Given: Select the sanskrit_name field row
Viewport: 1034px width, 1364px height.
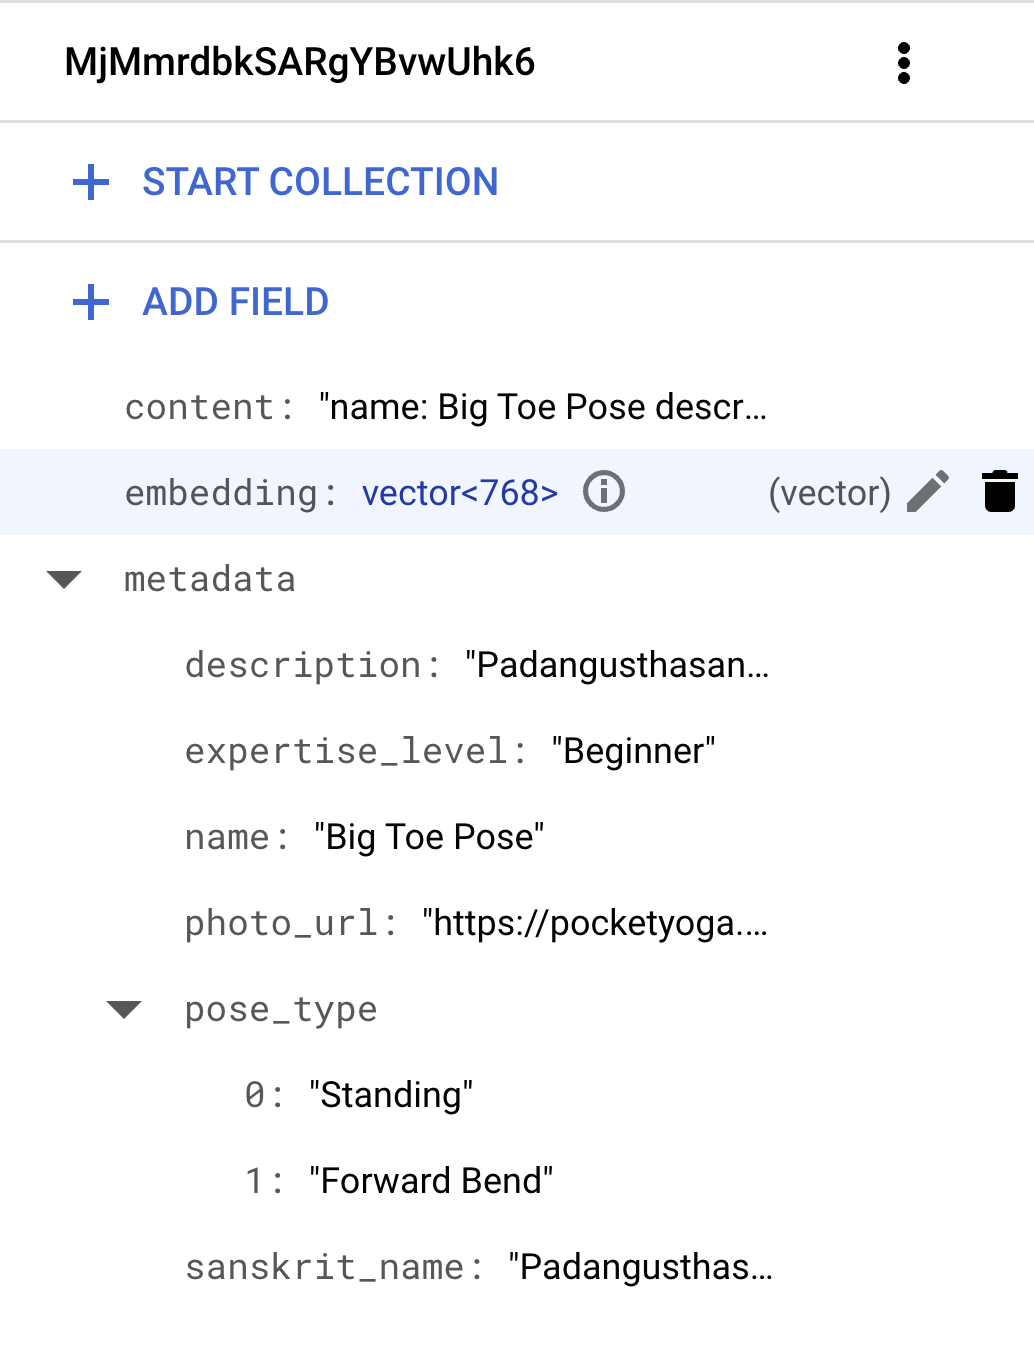Looking at the screenshot, I should 478,1267.
